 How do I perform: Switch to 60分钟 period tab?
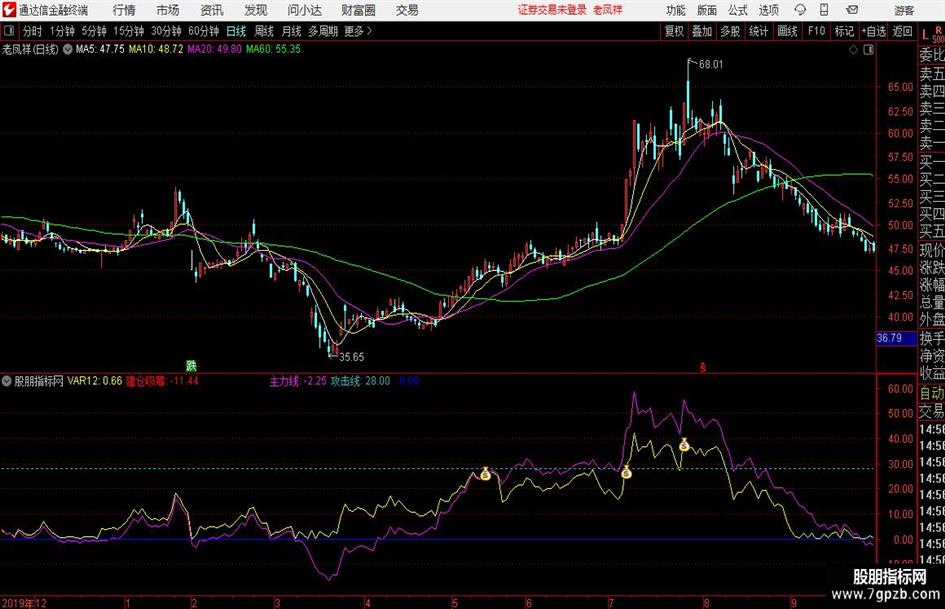point(203,31)
